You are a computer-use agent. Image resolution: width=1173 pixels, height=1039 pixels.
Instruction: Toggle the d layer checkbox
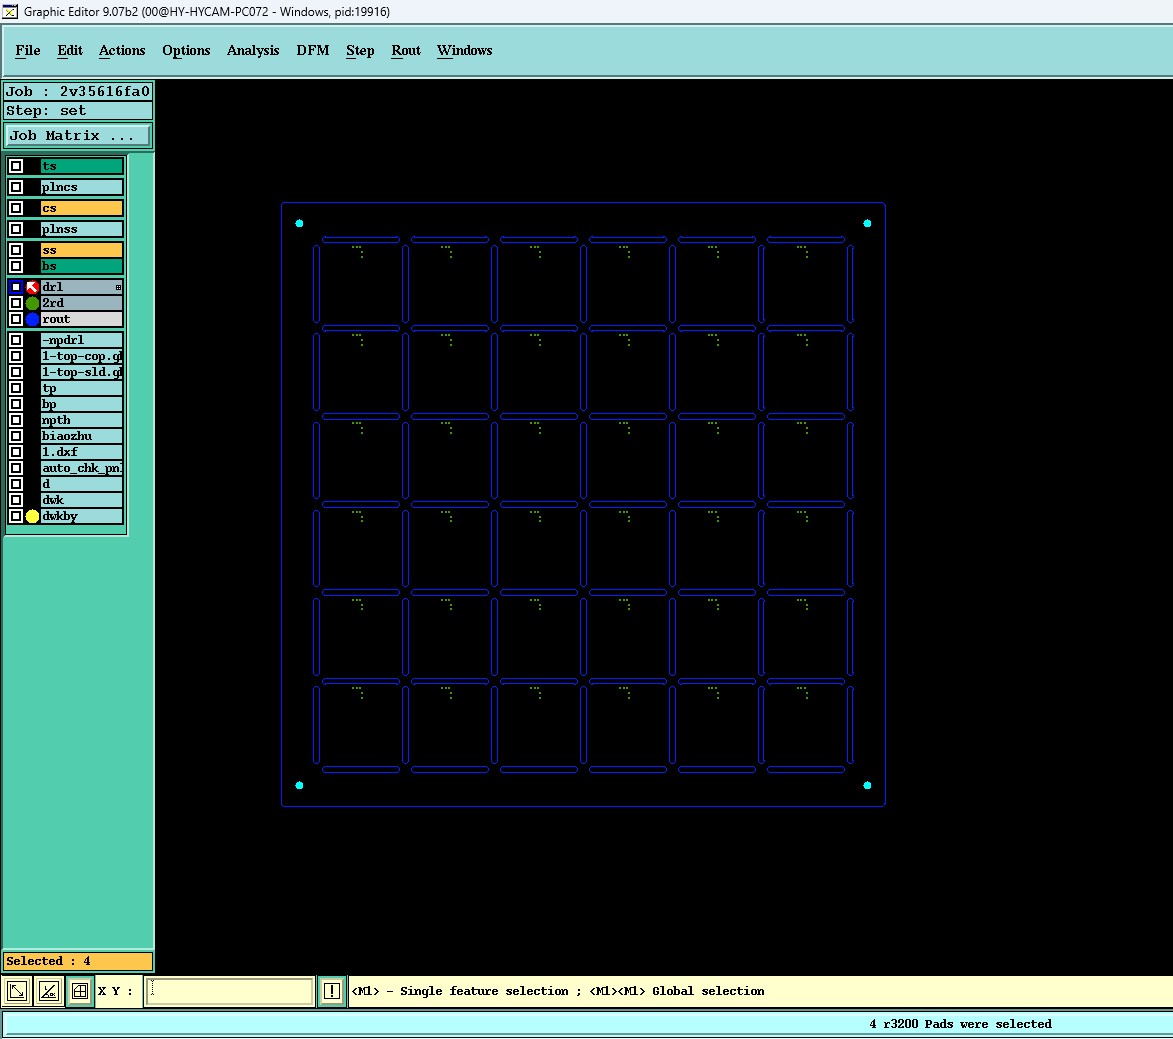click(16, 484)
